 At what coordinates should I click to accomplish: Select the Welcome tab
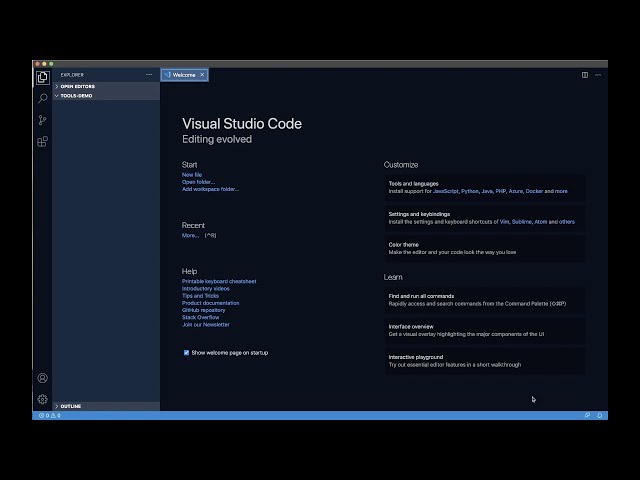(184, 75)
